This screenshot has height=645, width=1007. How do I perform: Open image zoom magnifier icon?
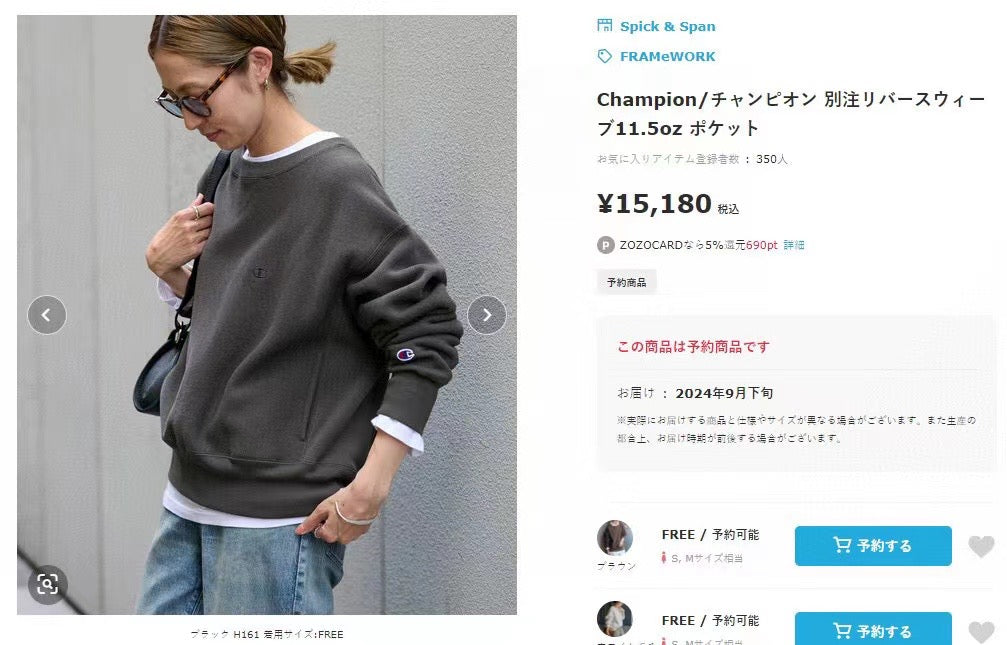48,584
